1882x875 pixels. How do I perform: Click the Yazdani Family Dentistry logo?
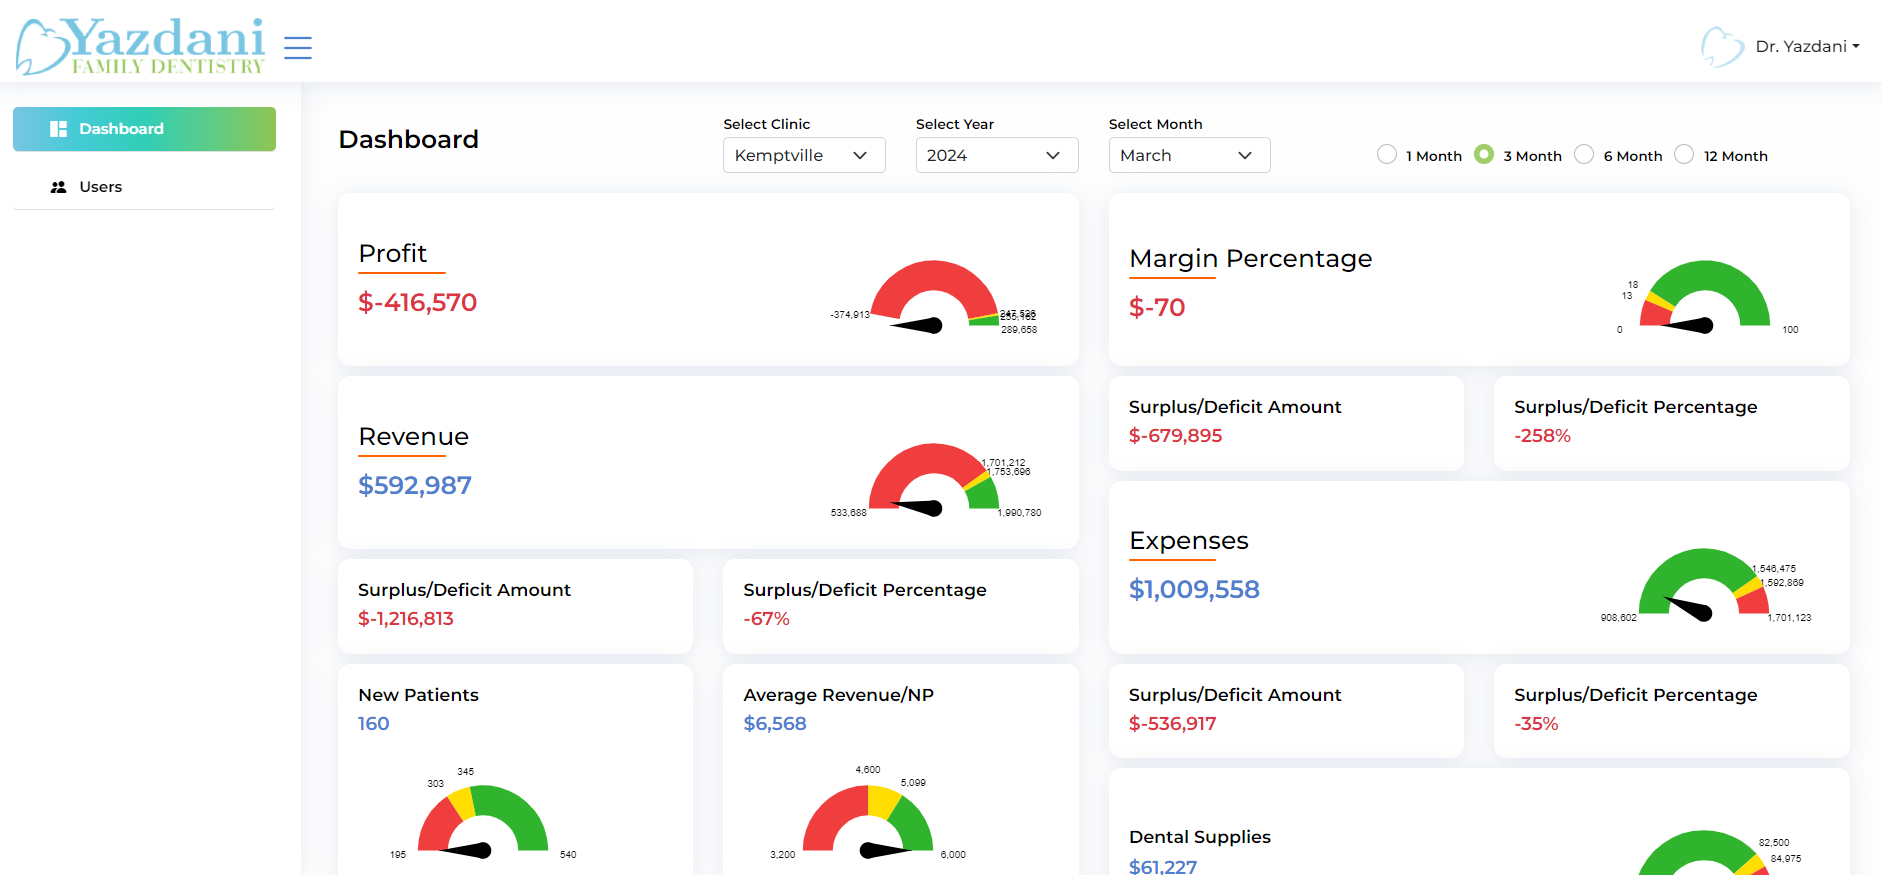click(x=140, y=46)
